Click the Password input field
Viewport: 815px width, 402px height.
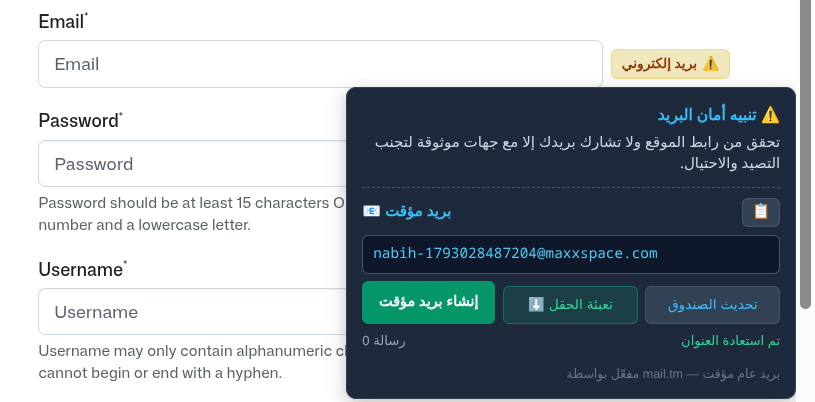click(x=192, y=164)
